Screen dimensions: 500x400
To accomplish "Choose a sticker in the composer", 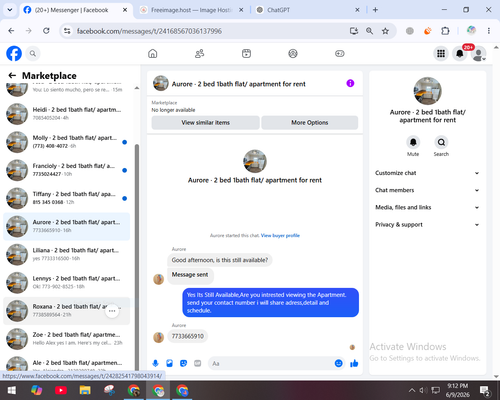I will [x=183, y=363].
